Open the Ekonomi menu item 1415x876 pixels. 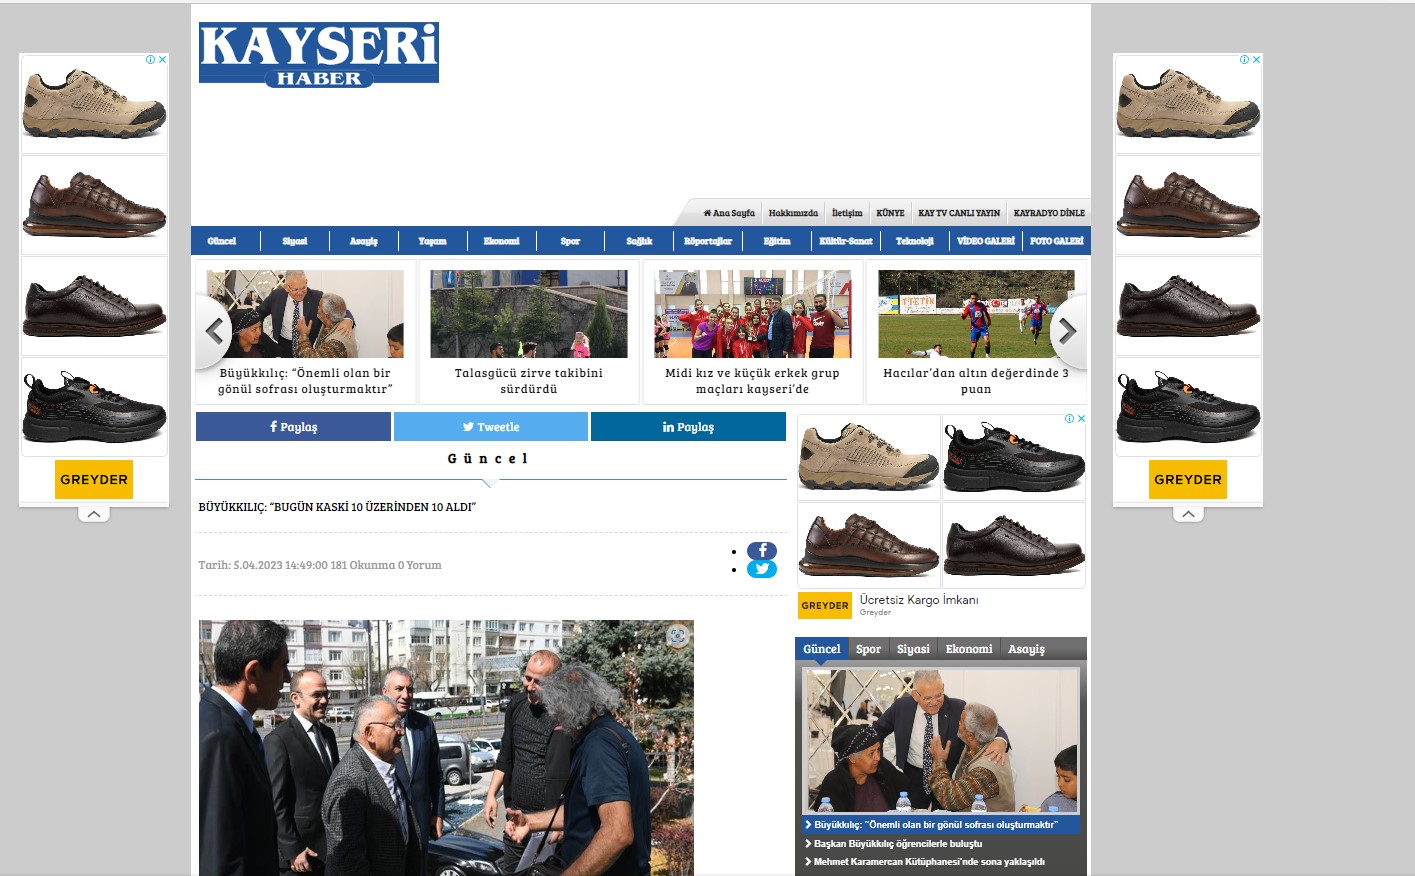click(x=501, y=241)
